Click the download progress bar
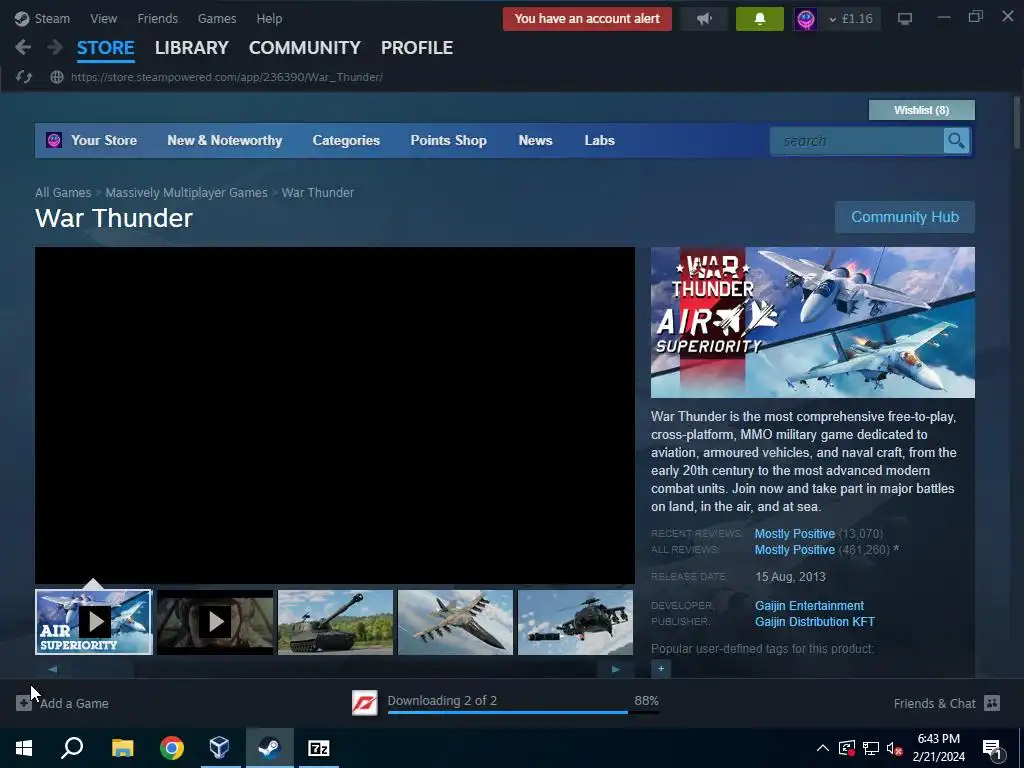This screenshot has width=1024, height=768. [523, 712]
